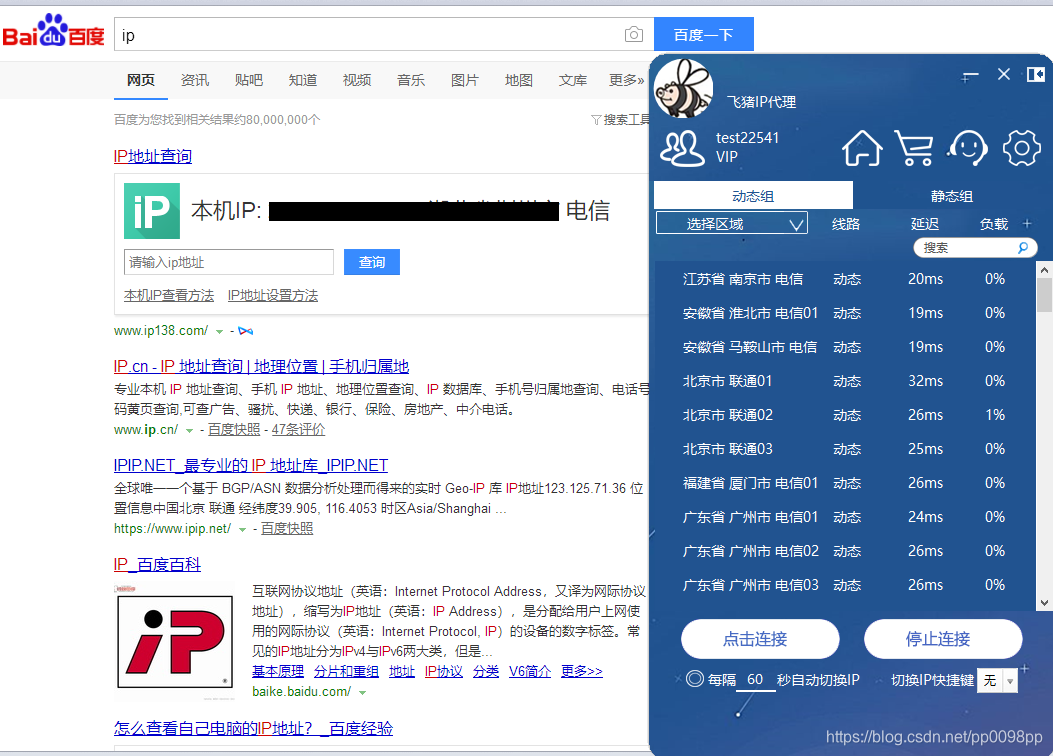The image size is (1053, 756).
Task: Click the dock-panel icon in the proxy window's title bar
Action: point(1035,74)
